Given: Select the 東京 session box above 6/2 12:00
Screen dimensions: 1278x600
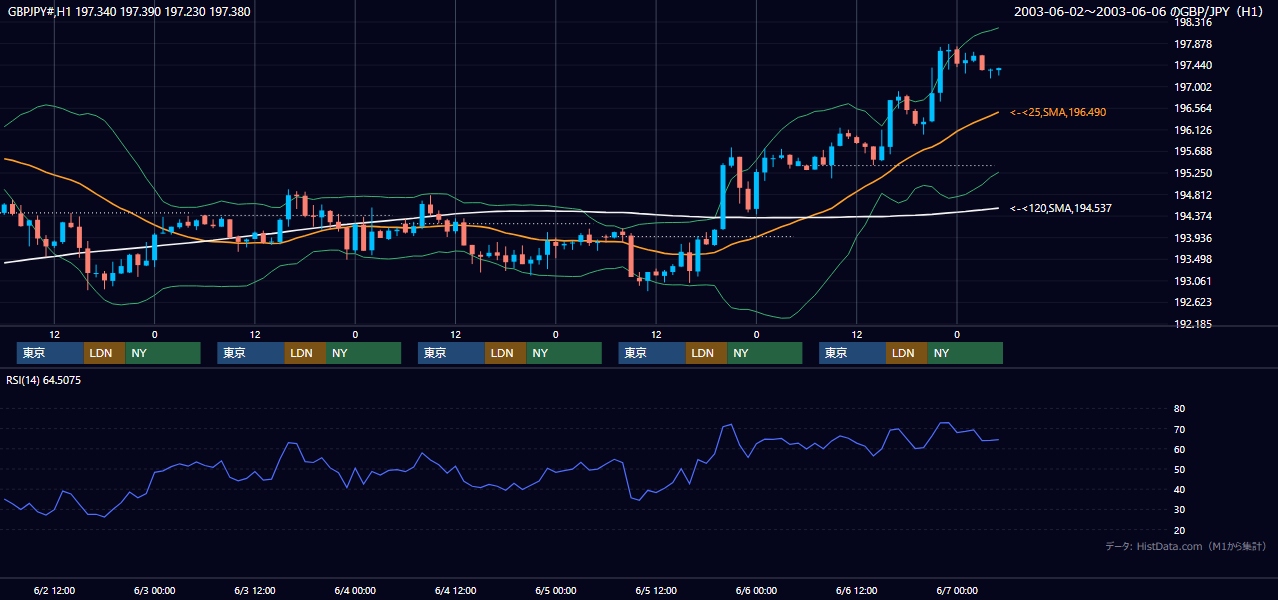Looking at the screenshot, I should click(50, 353).
